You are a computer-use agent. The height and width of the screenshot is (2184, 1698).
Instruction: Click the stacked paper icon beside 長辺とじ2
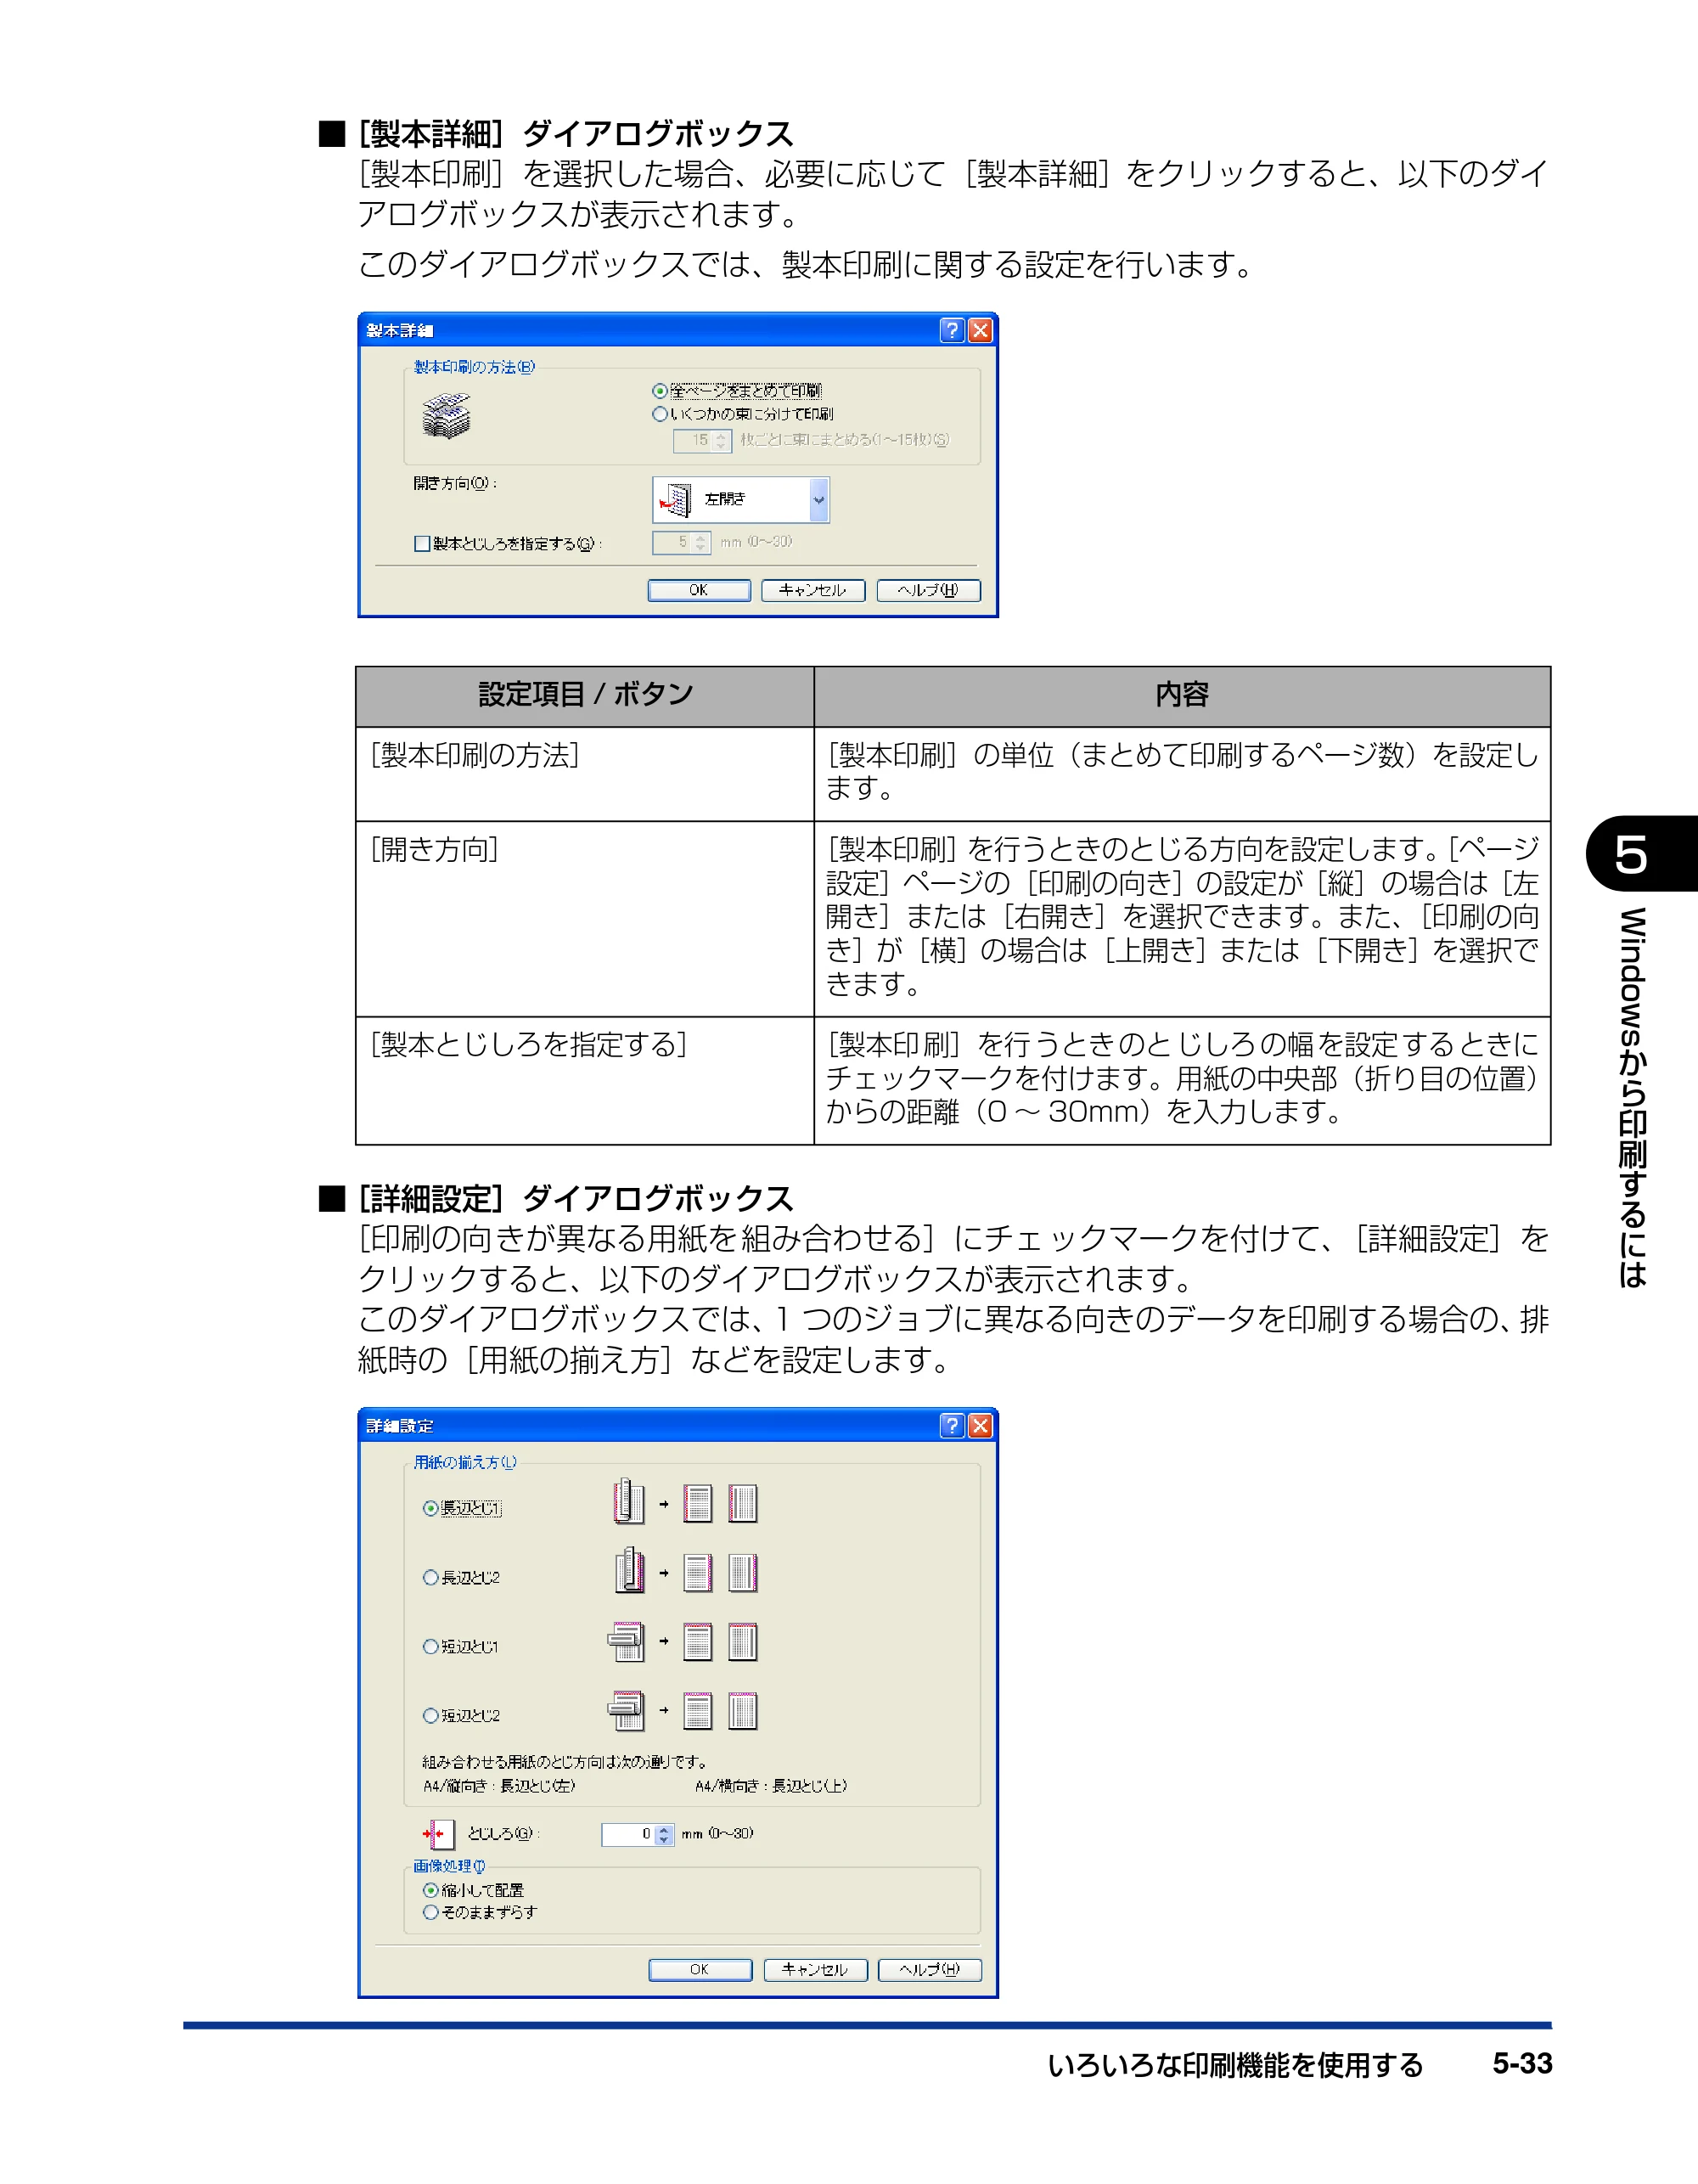point(628,1571)
